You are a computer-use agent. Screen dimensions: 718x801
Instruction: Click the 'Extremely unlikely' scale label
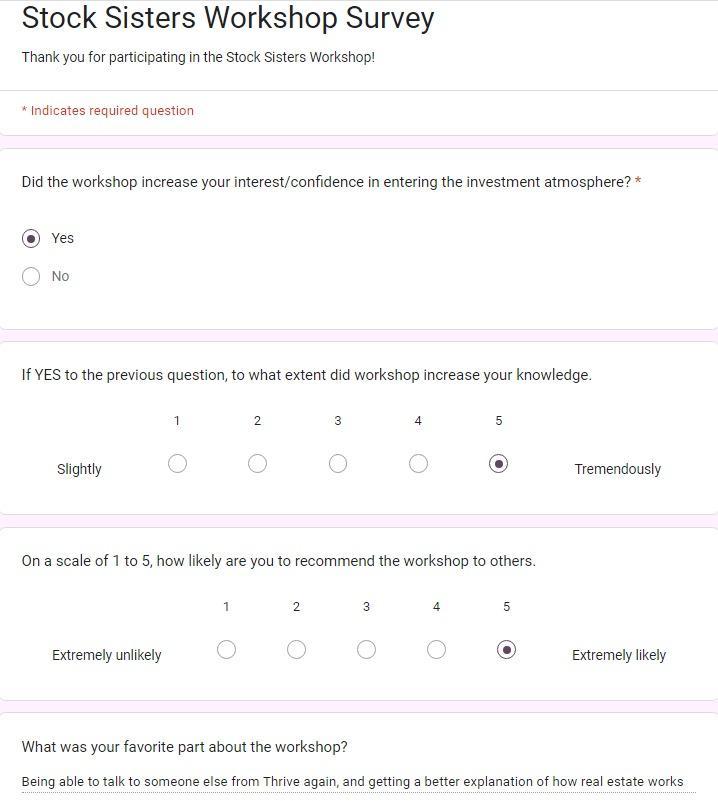coord(106,655)
